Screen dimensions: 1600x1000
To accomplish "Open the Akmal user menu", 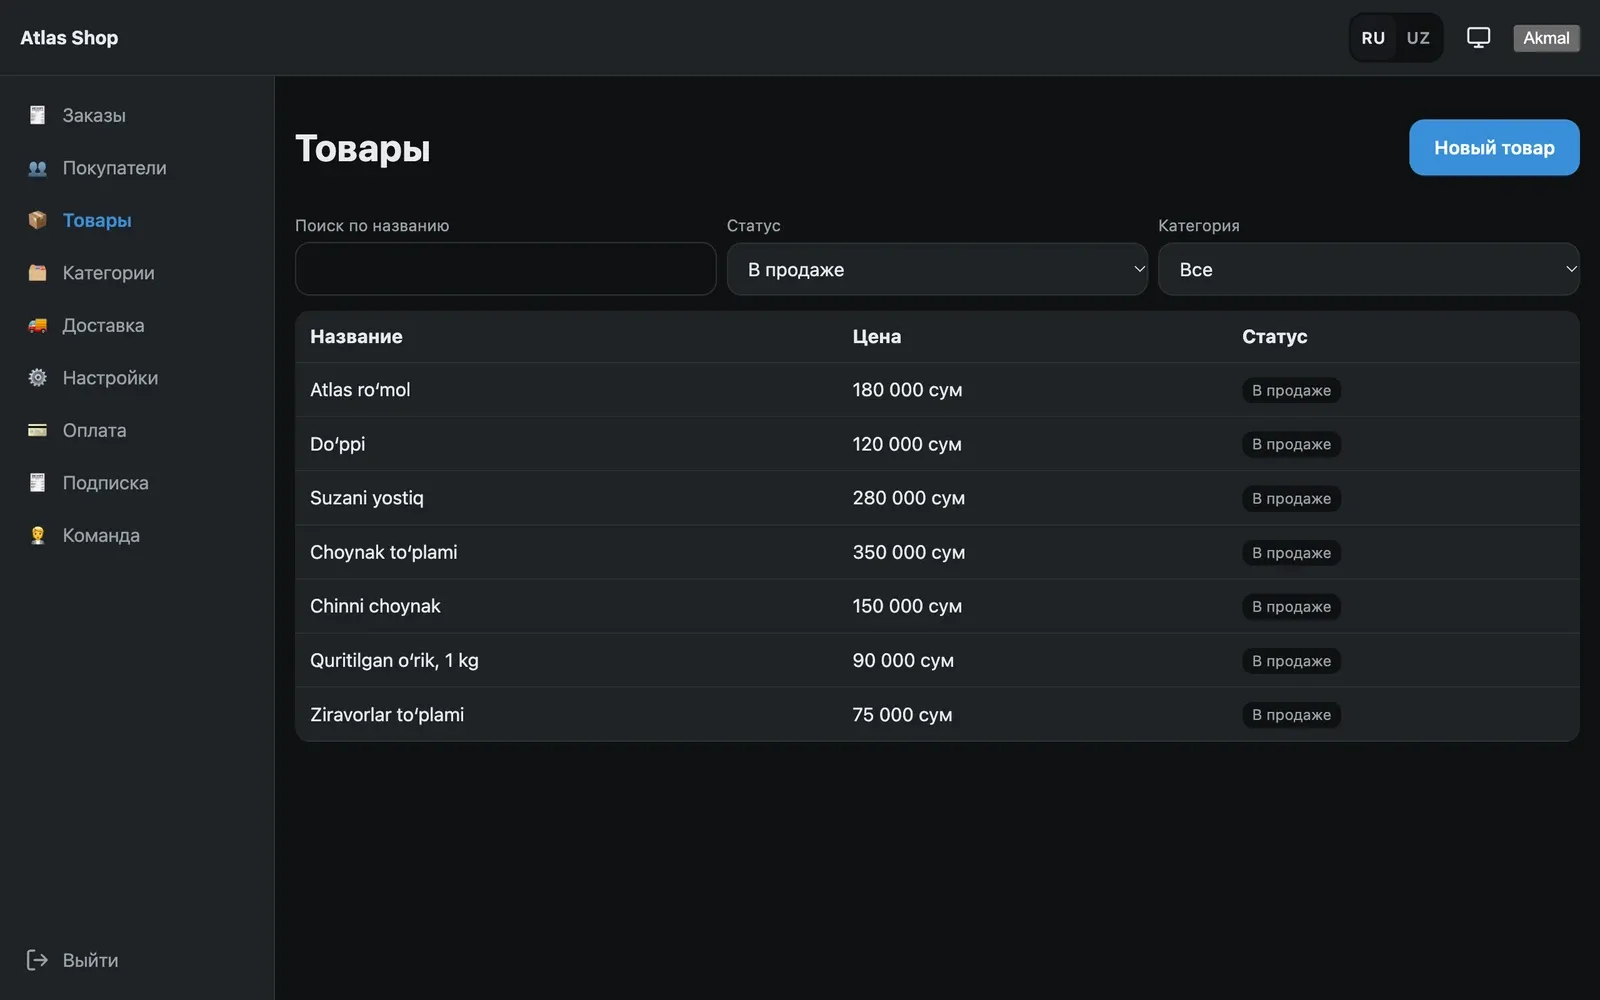I will pos(1546,38).
